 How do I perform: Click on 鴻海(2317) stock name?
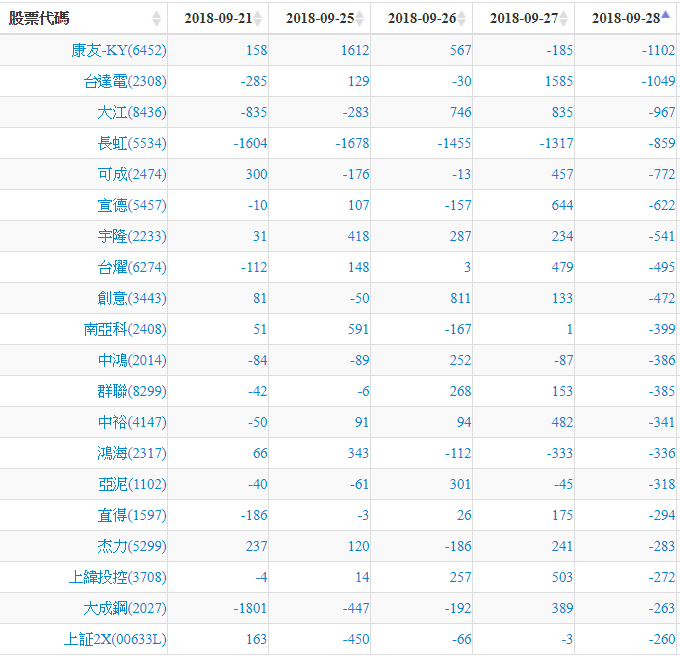click(132, 454)
